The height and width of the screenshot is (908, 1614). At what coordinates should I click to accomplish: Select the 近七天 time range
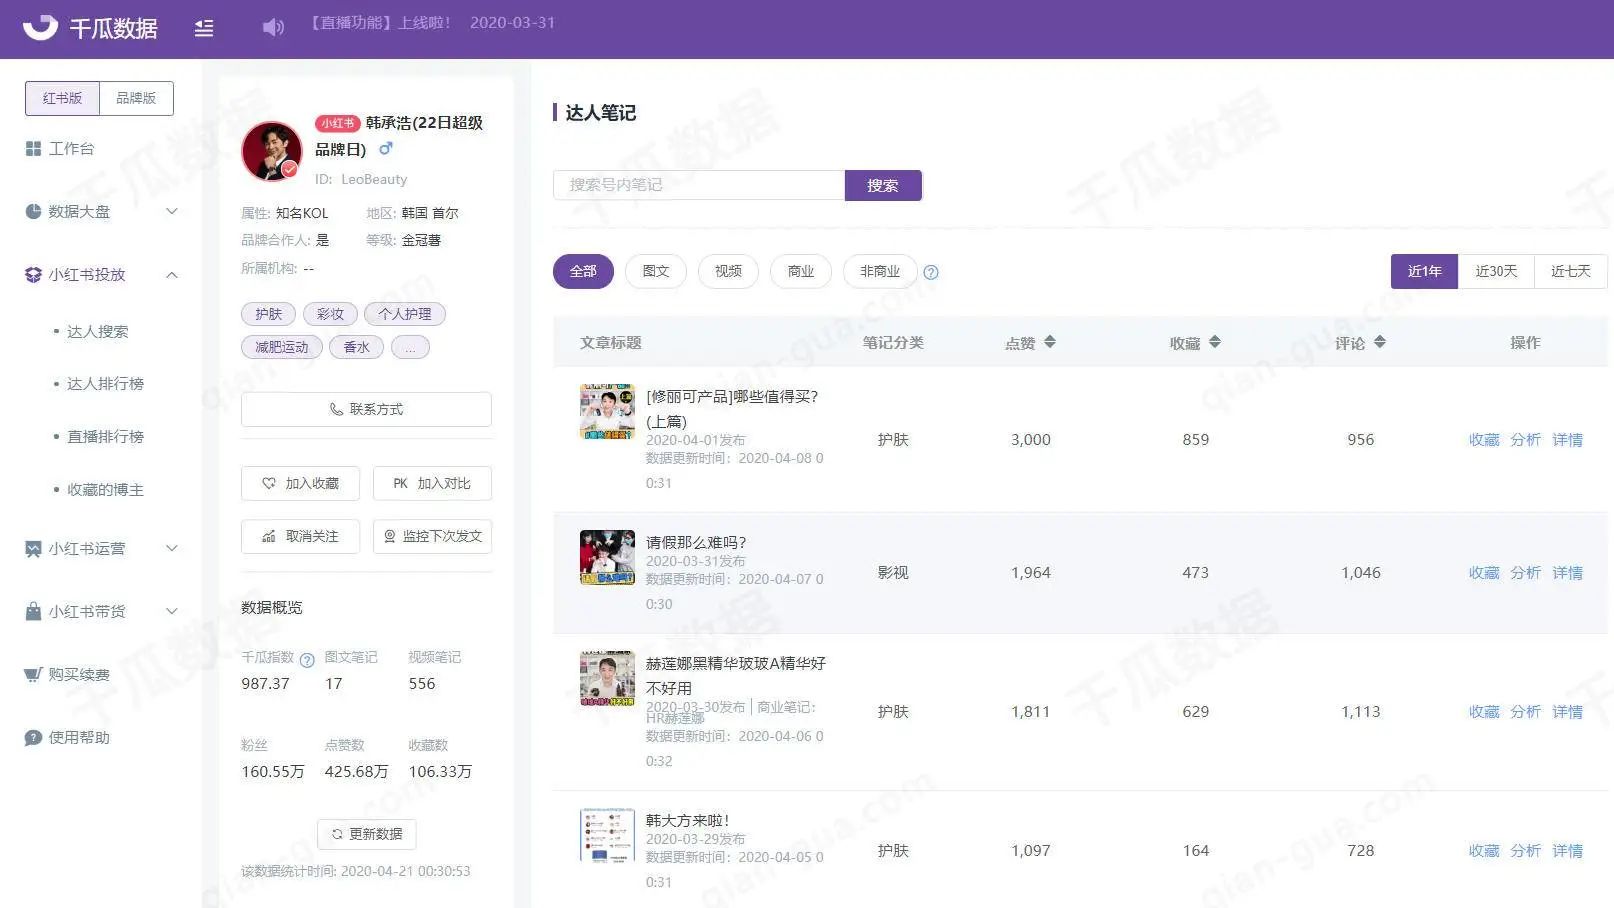[x=1571, y=271]
